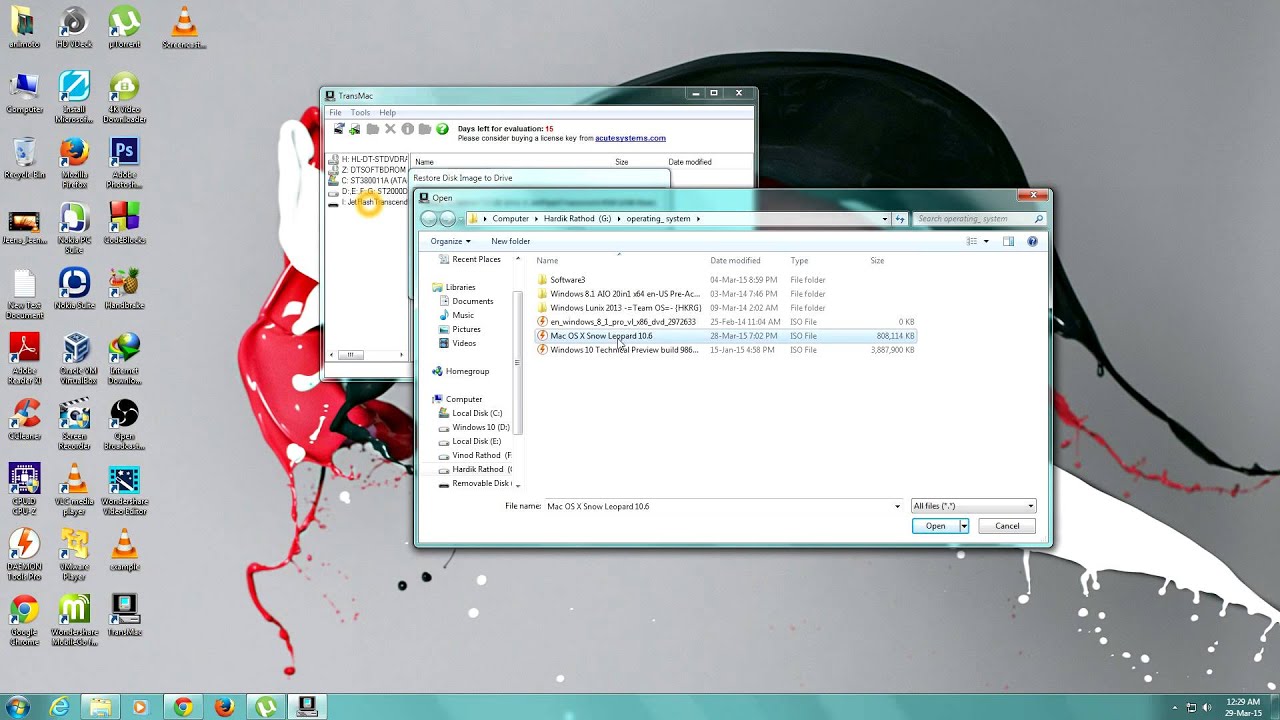The image size is (1280, 720).
Task: Expand the File name history dropdown
Action: (897, 506)
